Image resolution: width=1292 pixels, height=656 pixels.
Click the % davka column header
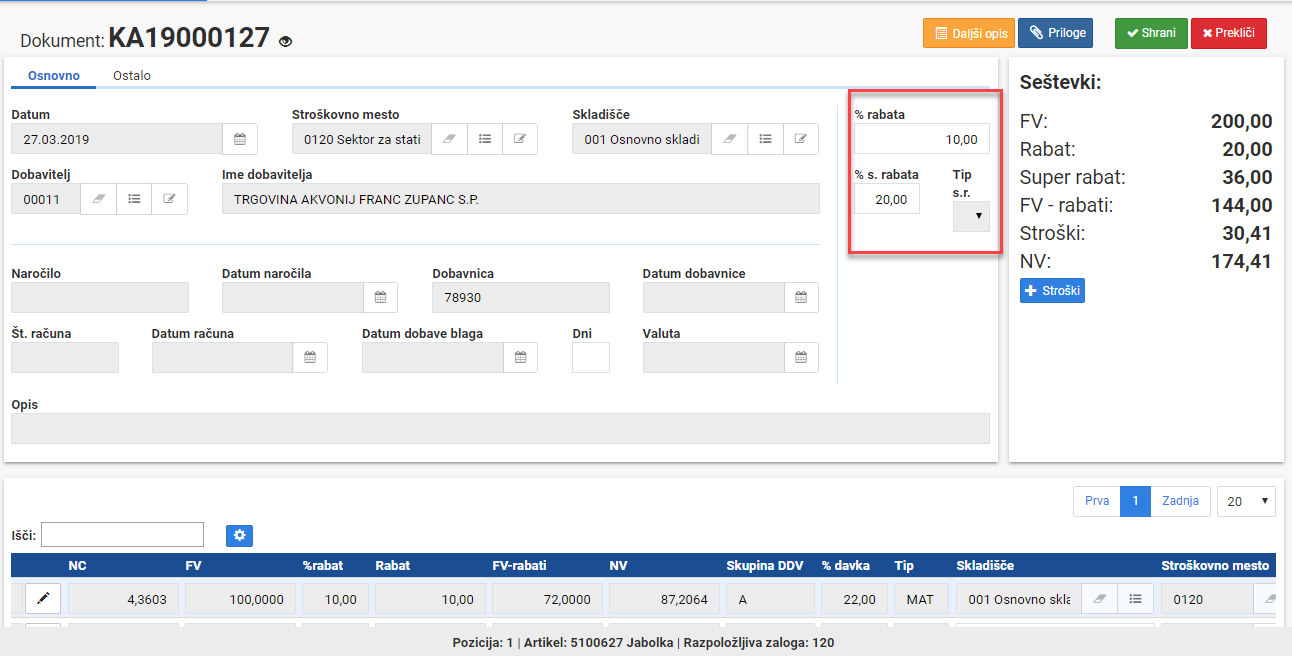click(x=846, y=566)
